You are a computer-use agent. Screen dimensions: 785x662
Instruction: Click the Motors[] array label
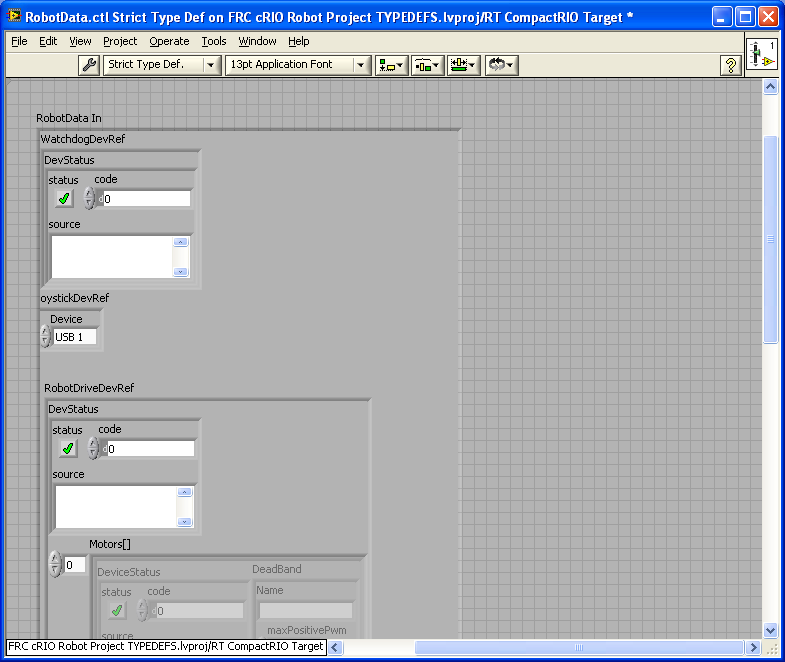[110, 544]
